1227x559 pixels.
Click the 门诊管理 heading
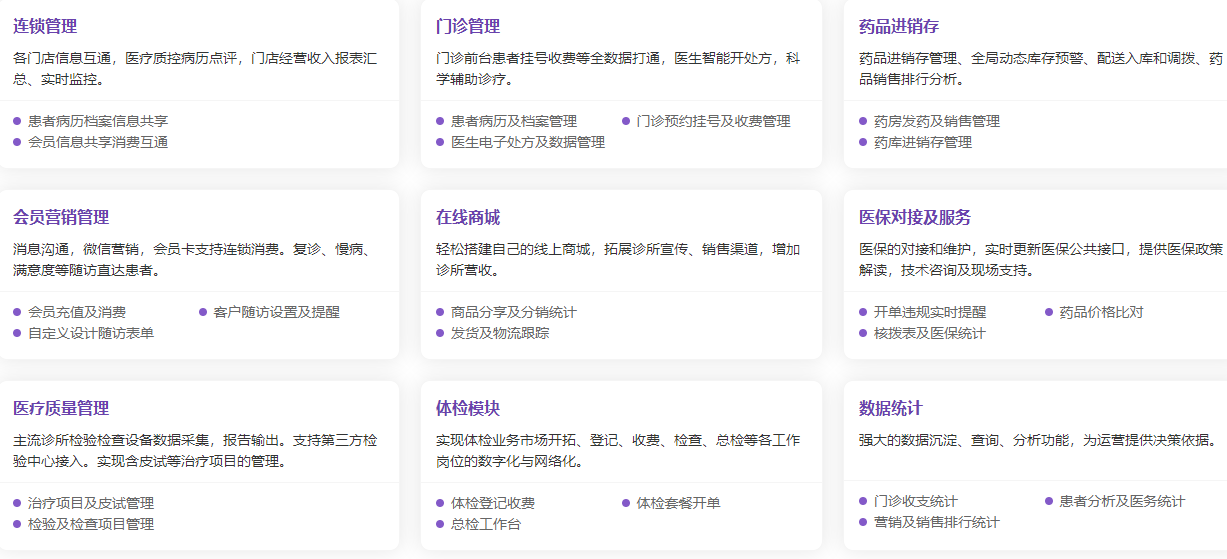pos(468,26)
